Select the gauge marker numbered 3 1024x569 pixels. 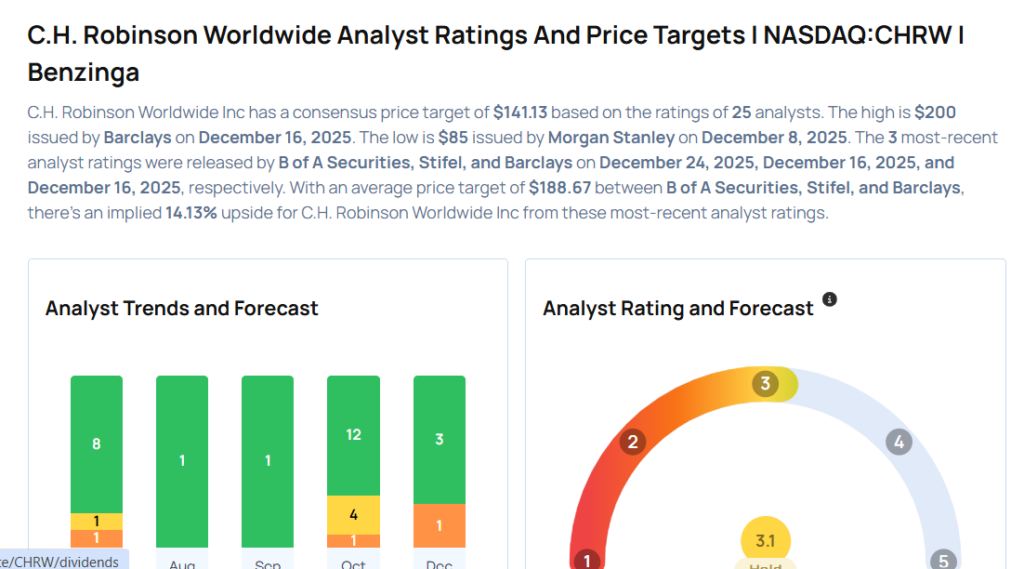pyautogui.click(x=766, y=383)
